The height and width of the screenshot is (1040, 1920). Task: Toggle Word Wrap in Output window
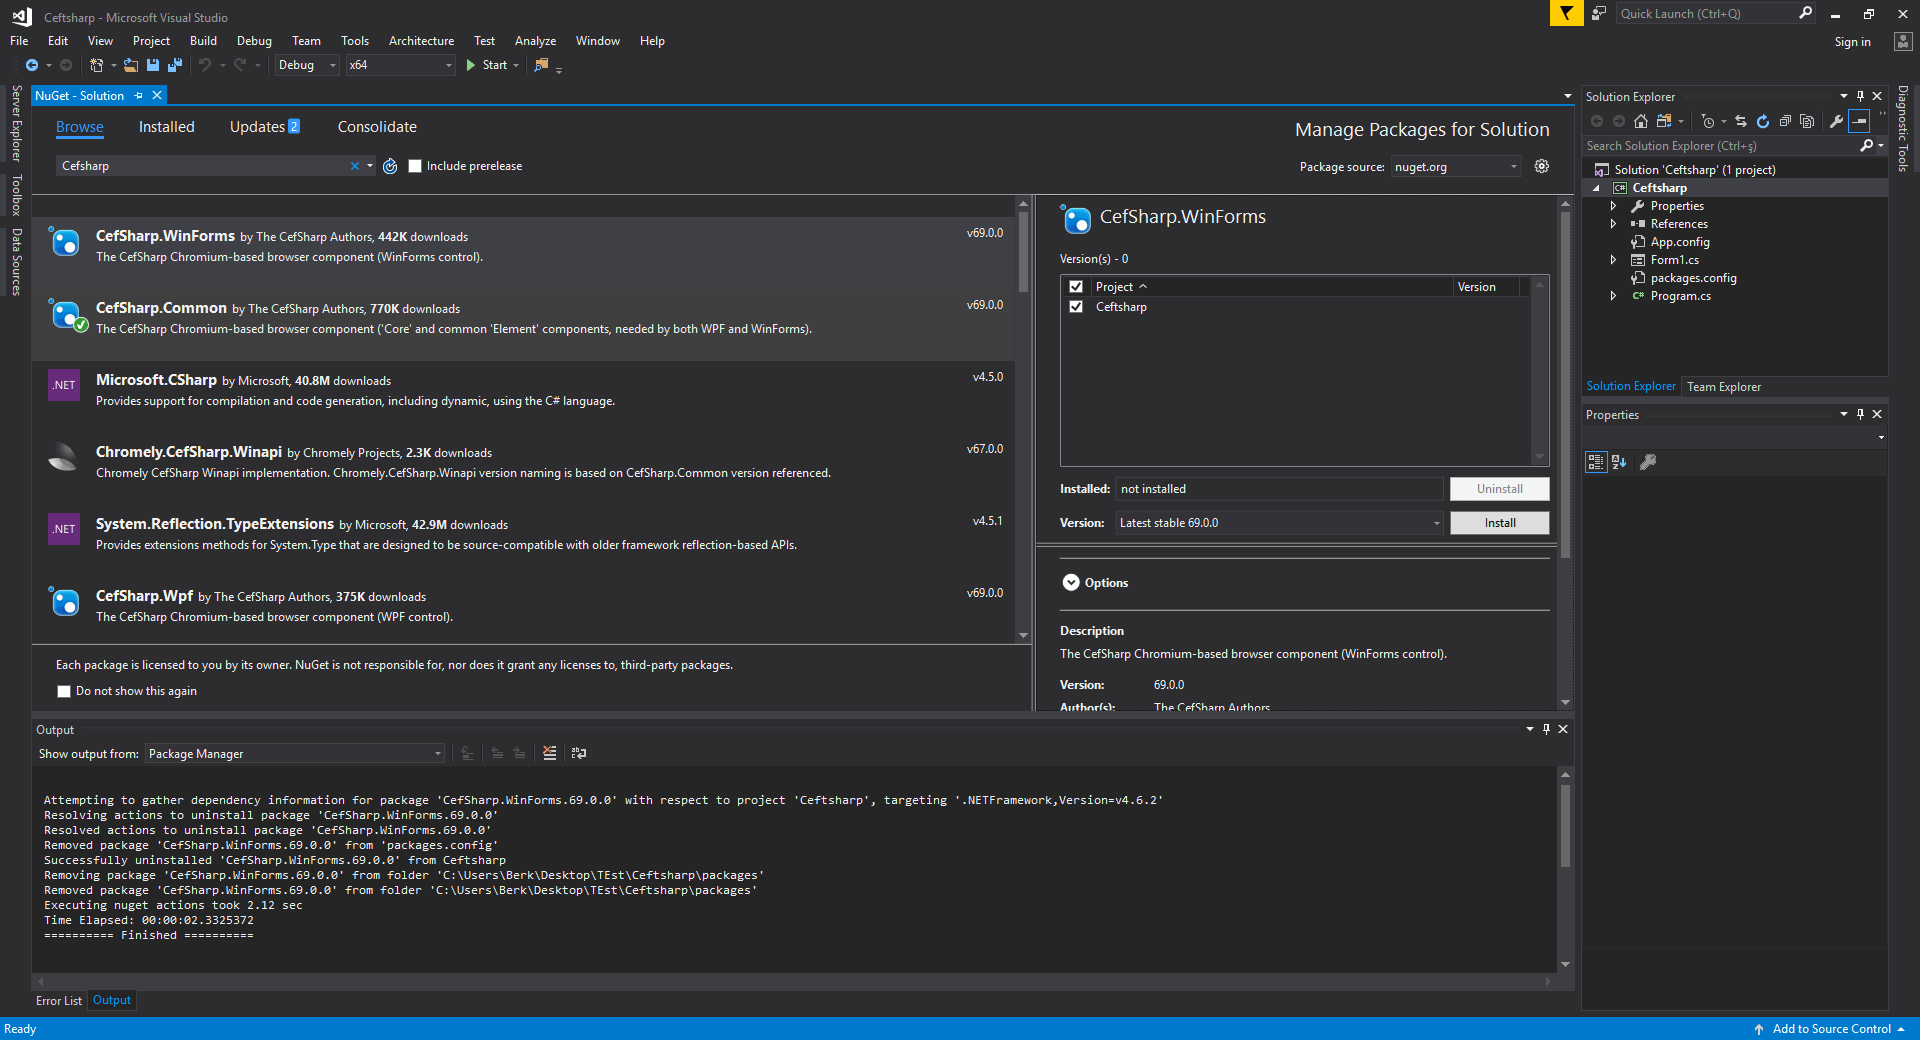pos(579,753)
